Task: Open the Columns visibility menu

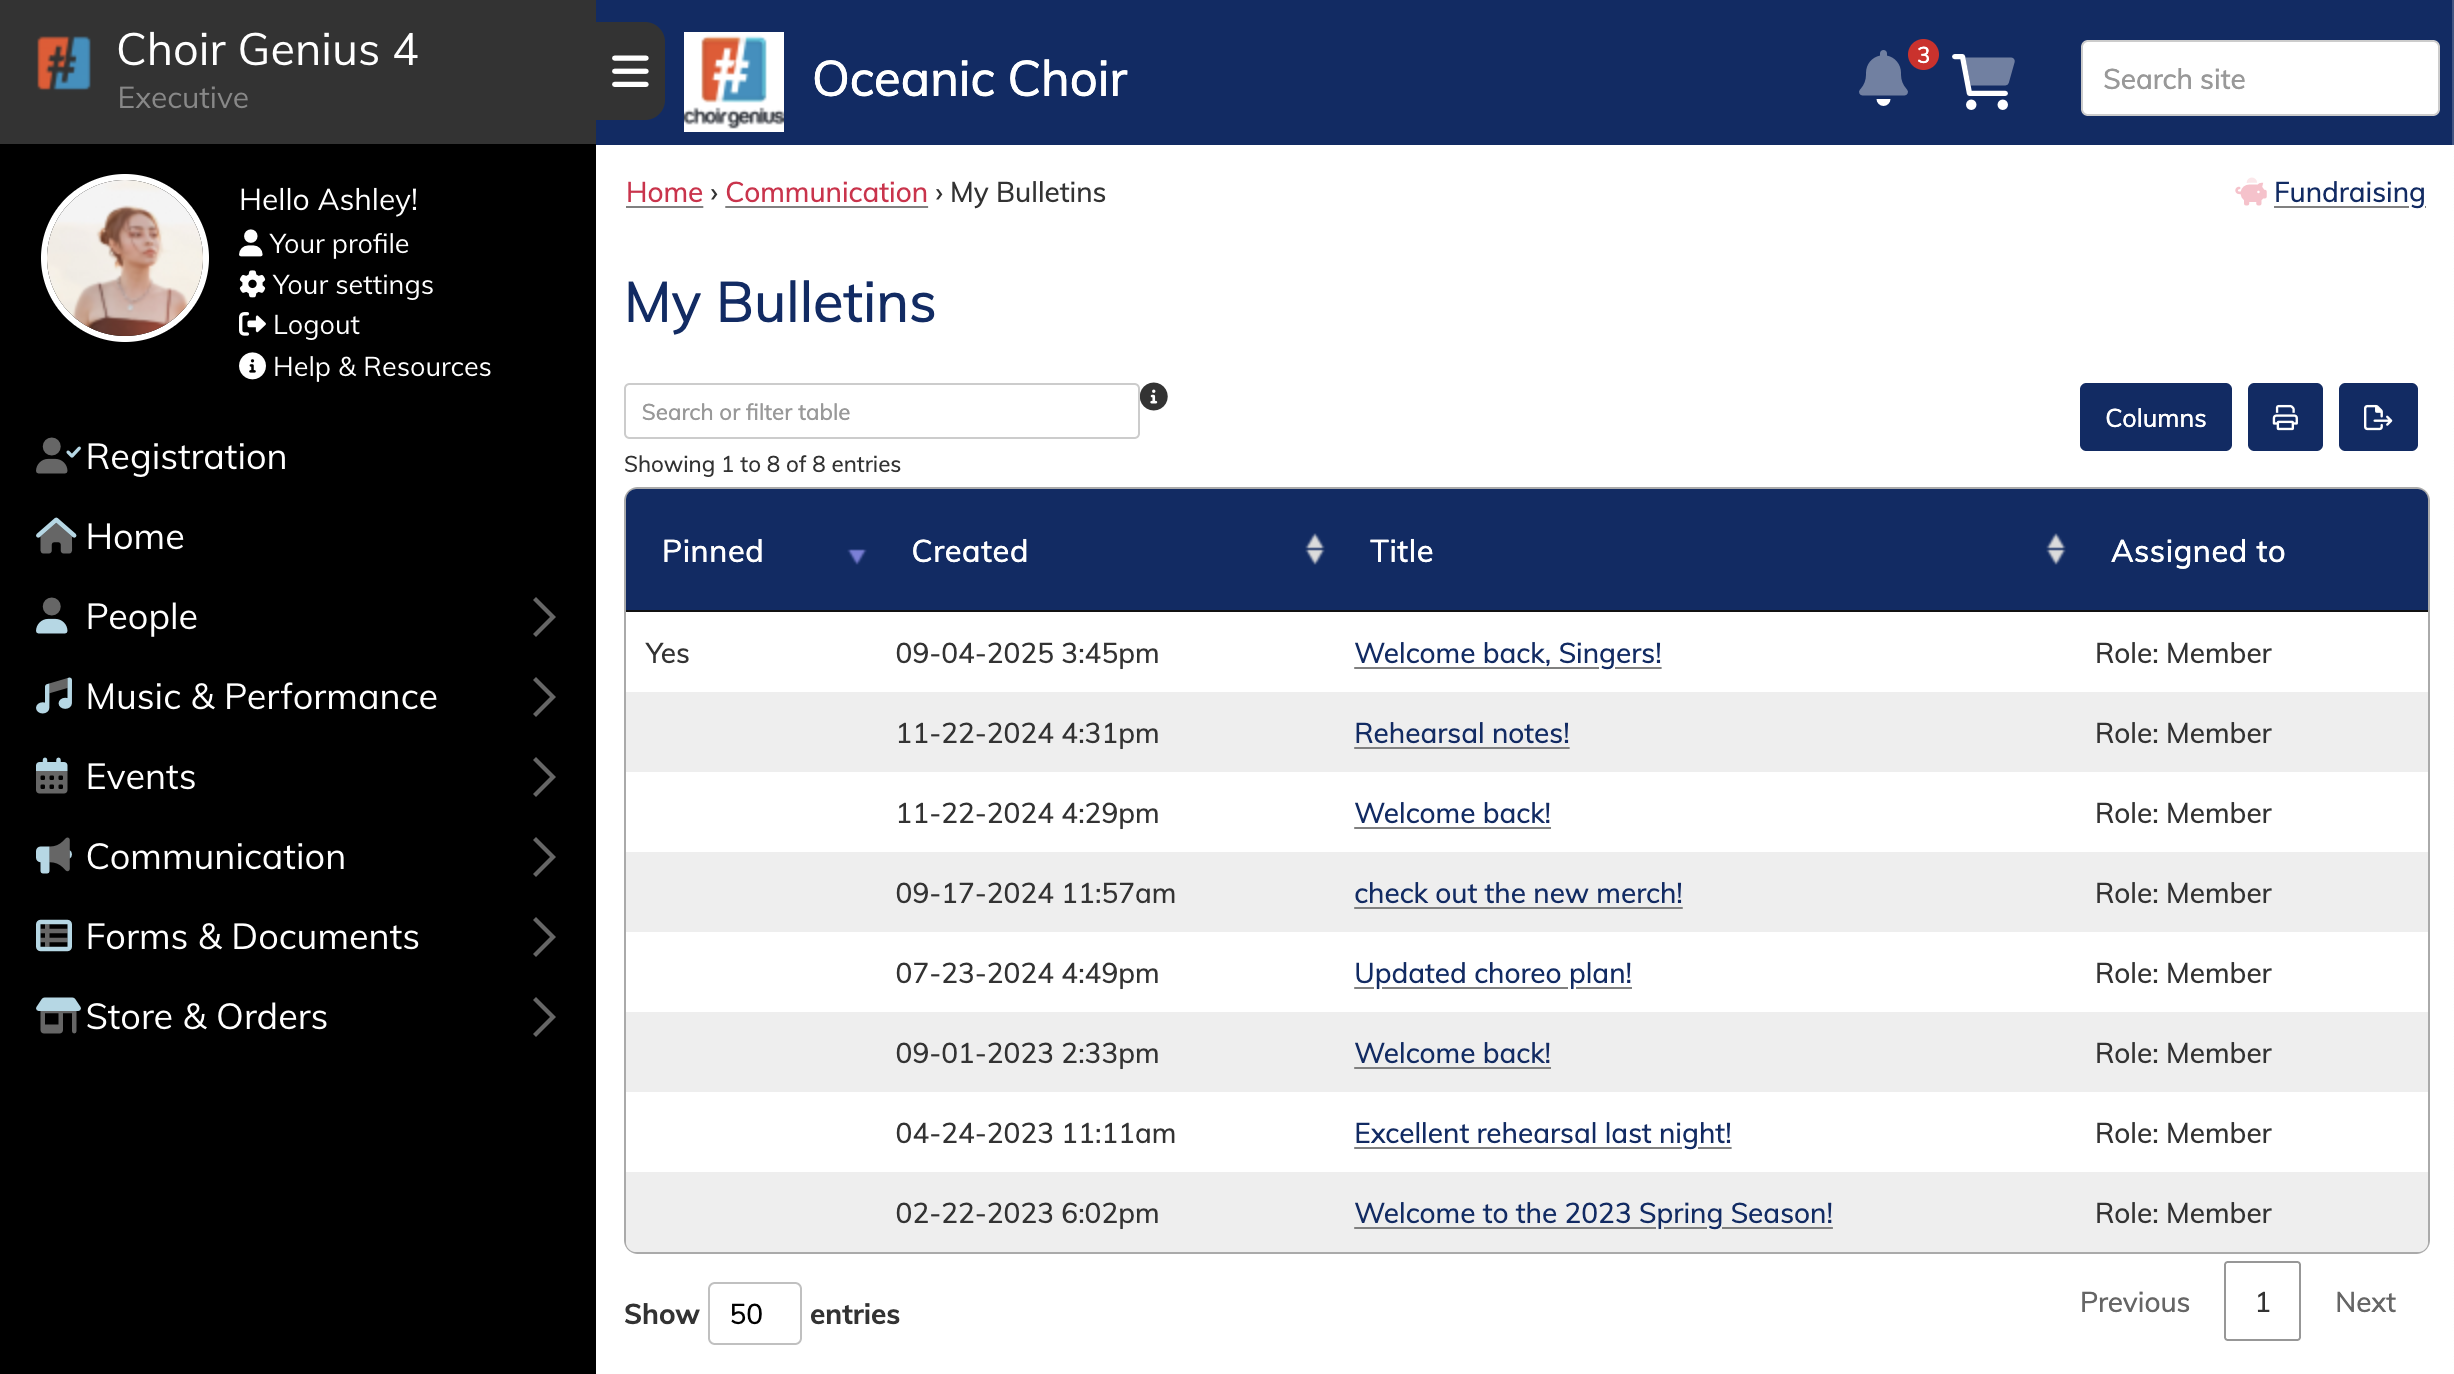Action: pos(2155,418)
